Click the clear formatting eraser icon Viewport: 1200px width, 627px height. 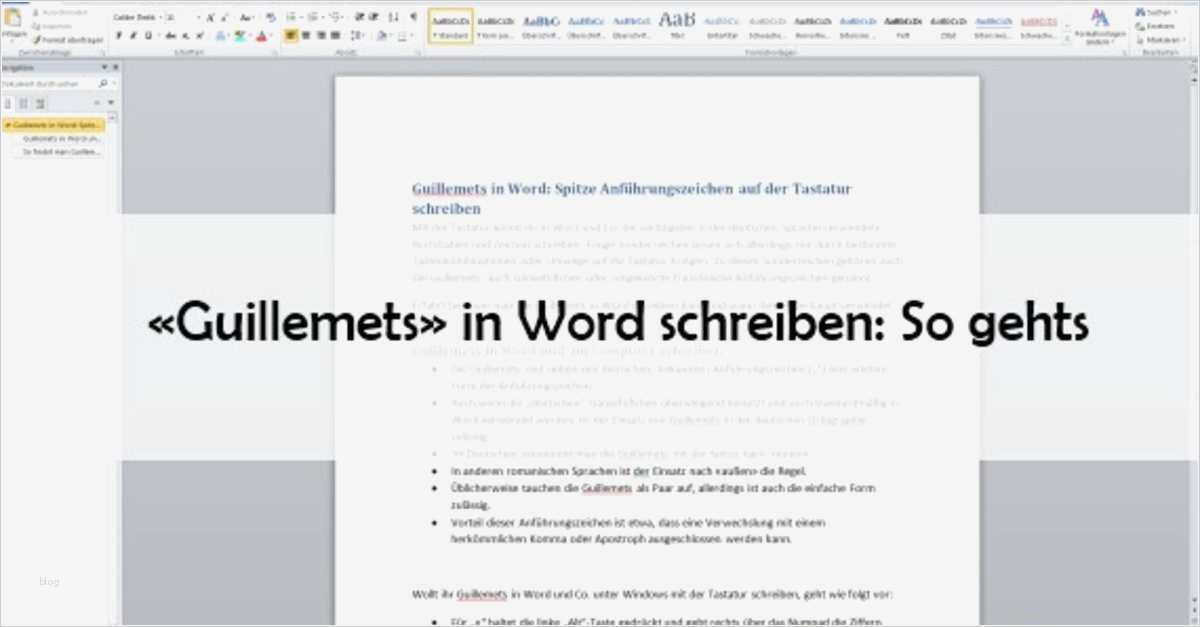coord(271,17)
